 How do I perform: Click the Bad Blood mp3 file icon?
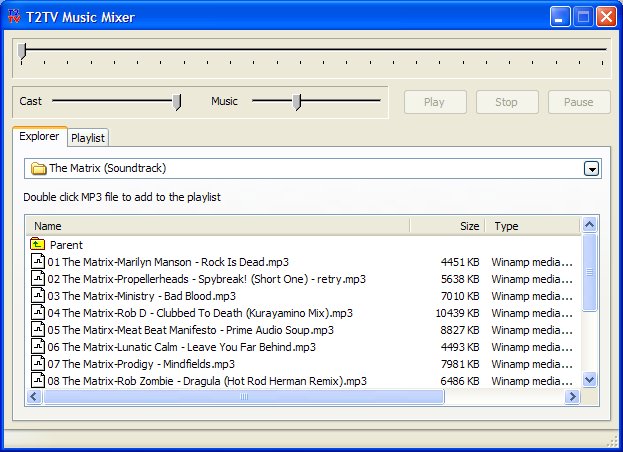click(x=38, y=295)
